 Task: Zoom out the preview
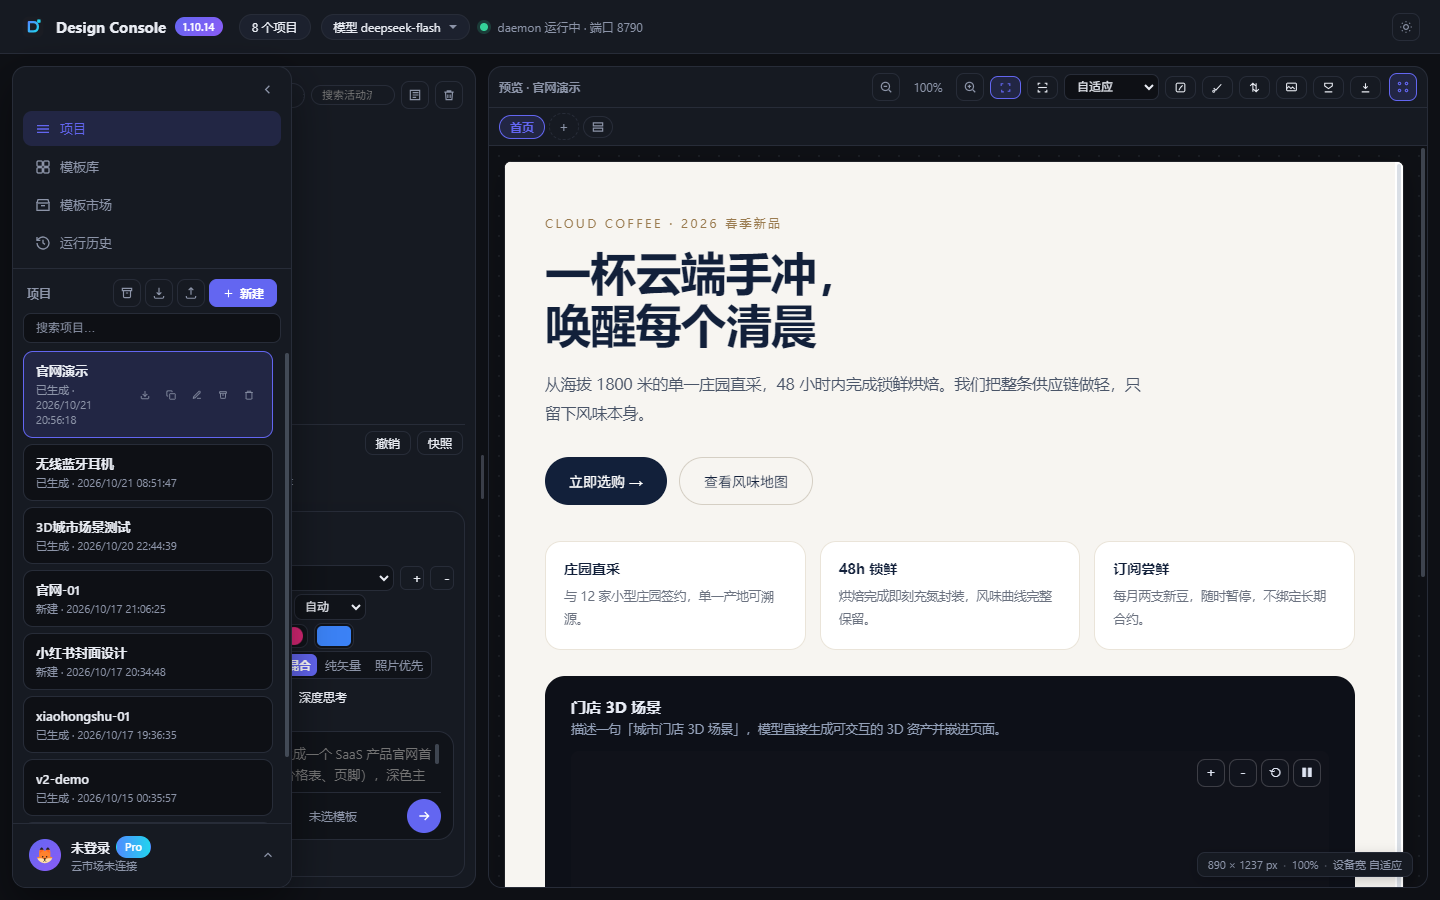(x=886, y=88)
